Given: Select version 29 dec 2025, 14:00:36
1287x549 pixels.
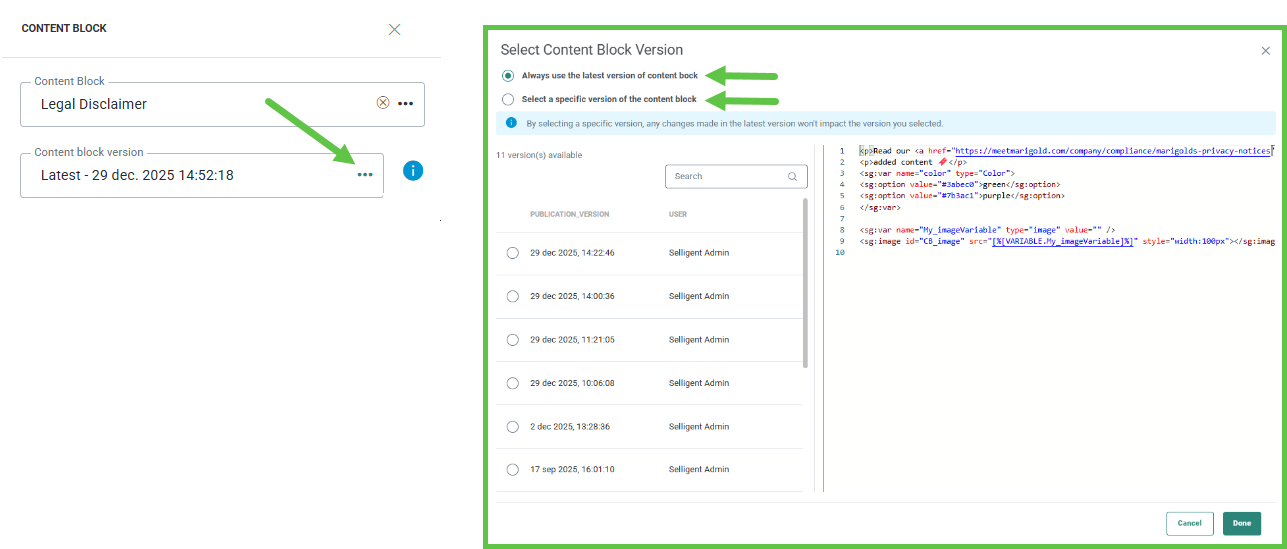Looking at the screenshot, I should pos(513,296).
